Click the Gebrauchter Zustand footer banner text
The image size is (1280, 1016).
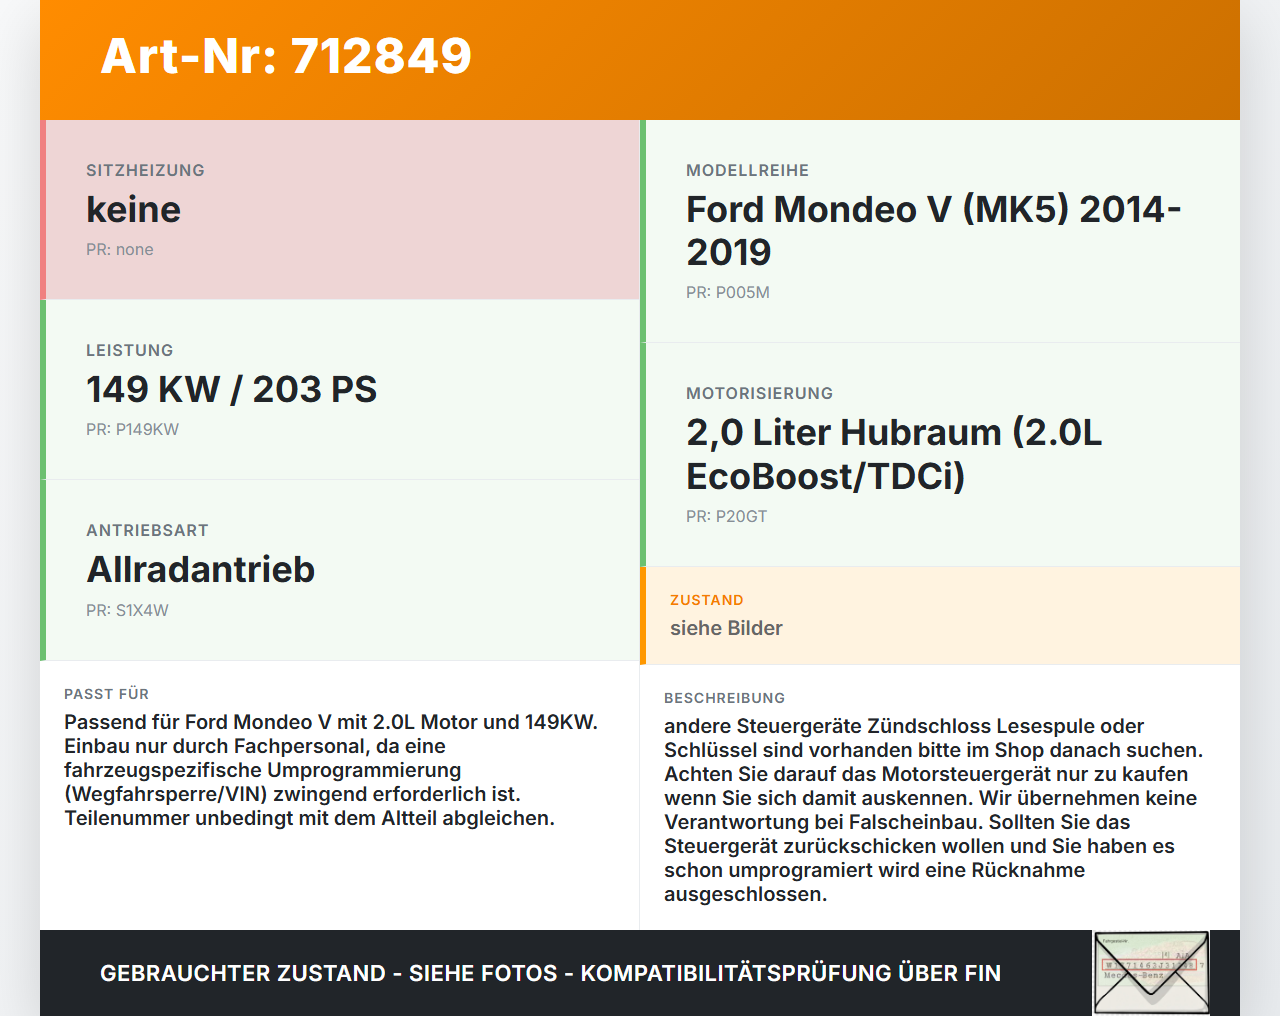tap(550, 973)
